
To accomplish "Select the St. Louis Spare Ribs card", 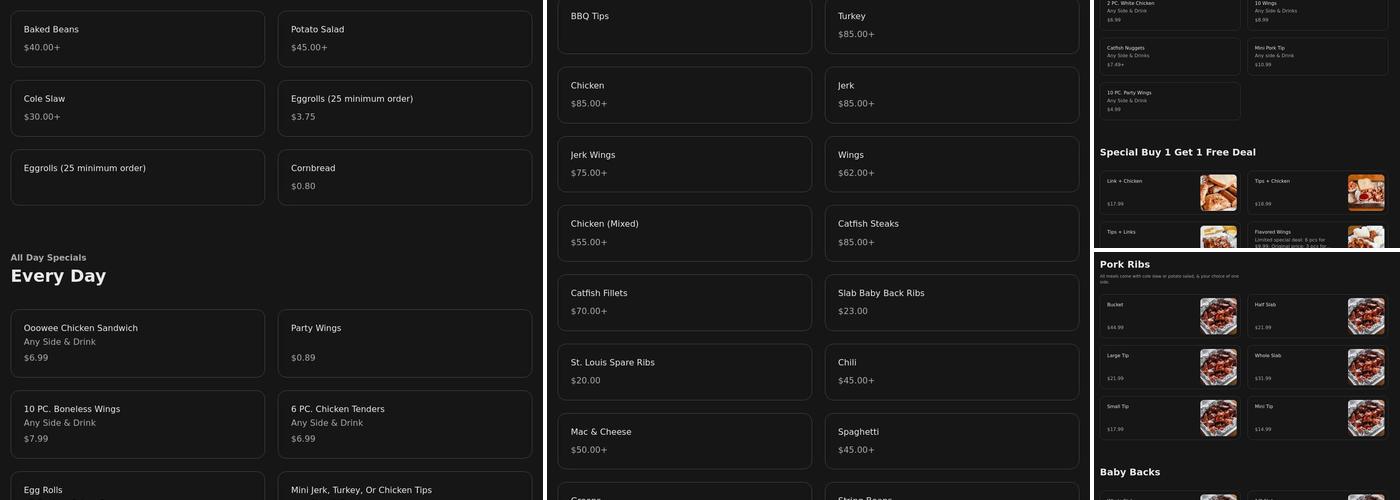I will click(x=685, y=371).
